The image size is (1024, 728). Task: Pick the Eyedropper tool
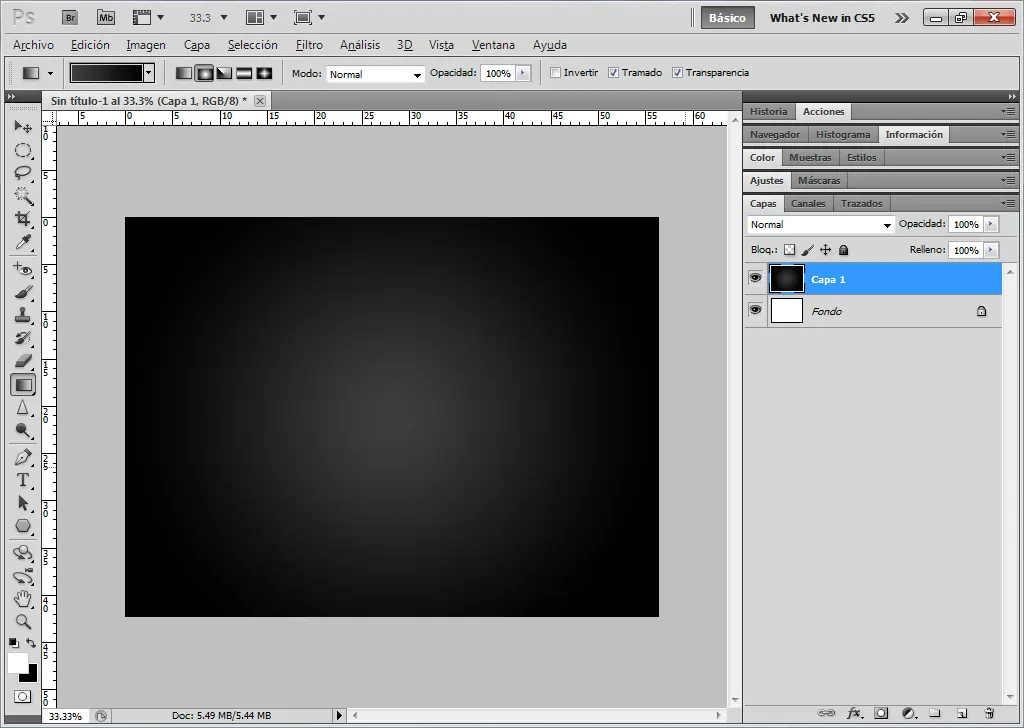coord(24,243)
